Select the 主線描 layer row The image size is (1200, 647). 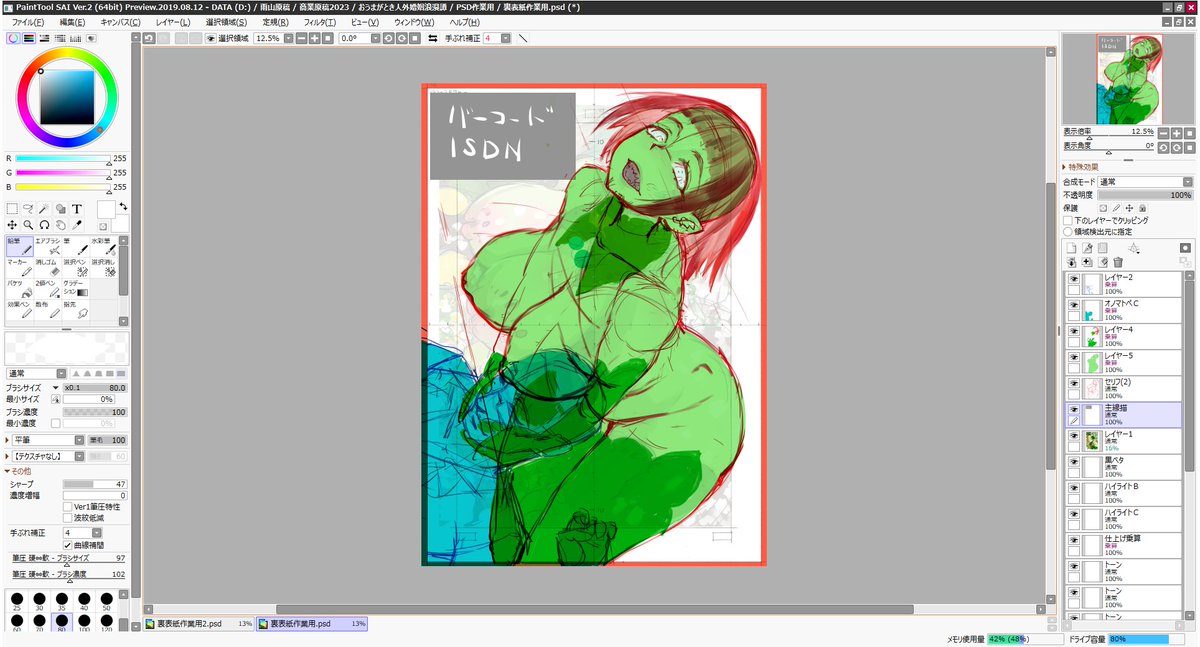(x=1123, y=415)
